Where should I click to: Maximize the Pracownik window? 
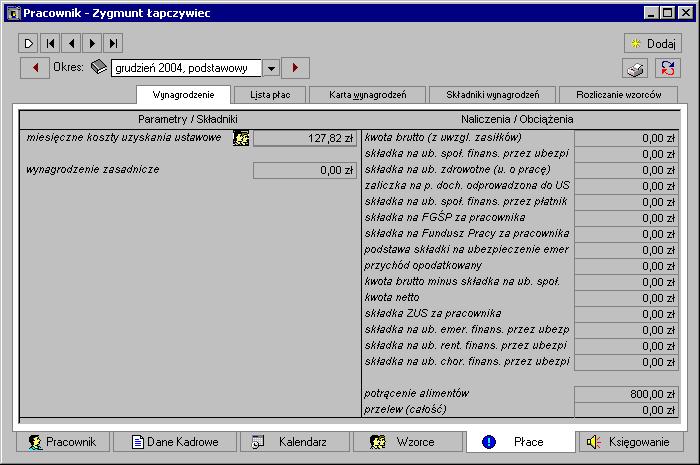667,13
